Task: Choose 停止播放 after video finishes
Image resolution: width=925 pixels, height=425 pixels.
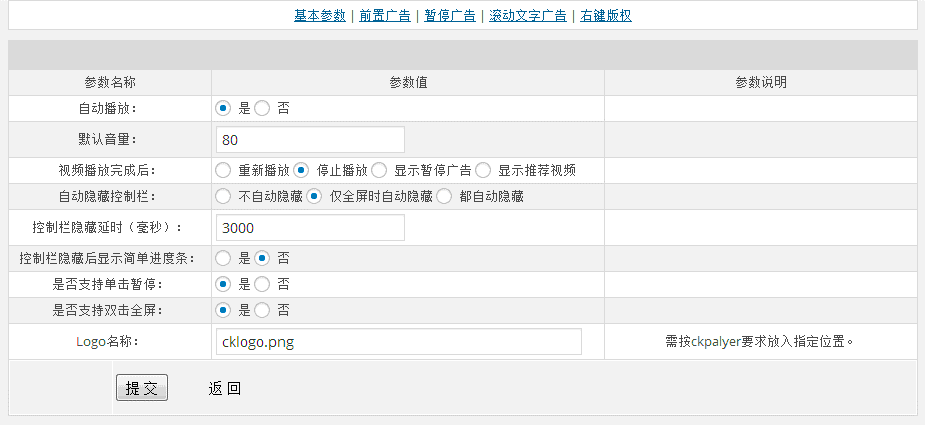Action: click(x=301, y=171)
